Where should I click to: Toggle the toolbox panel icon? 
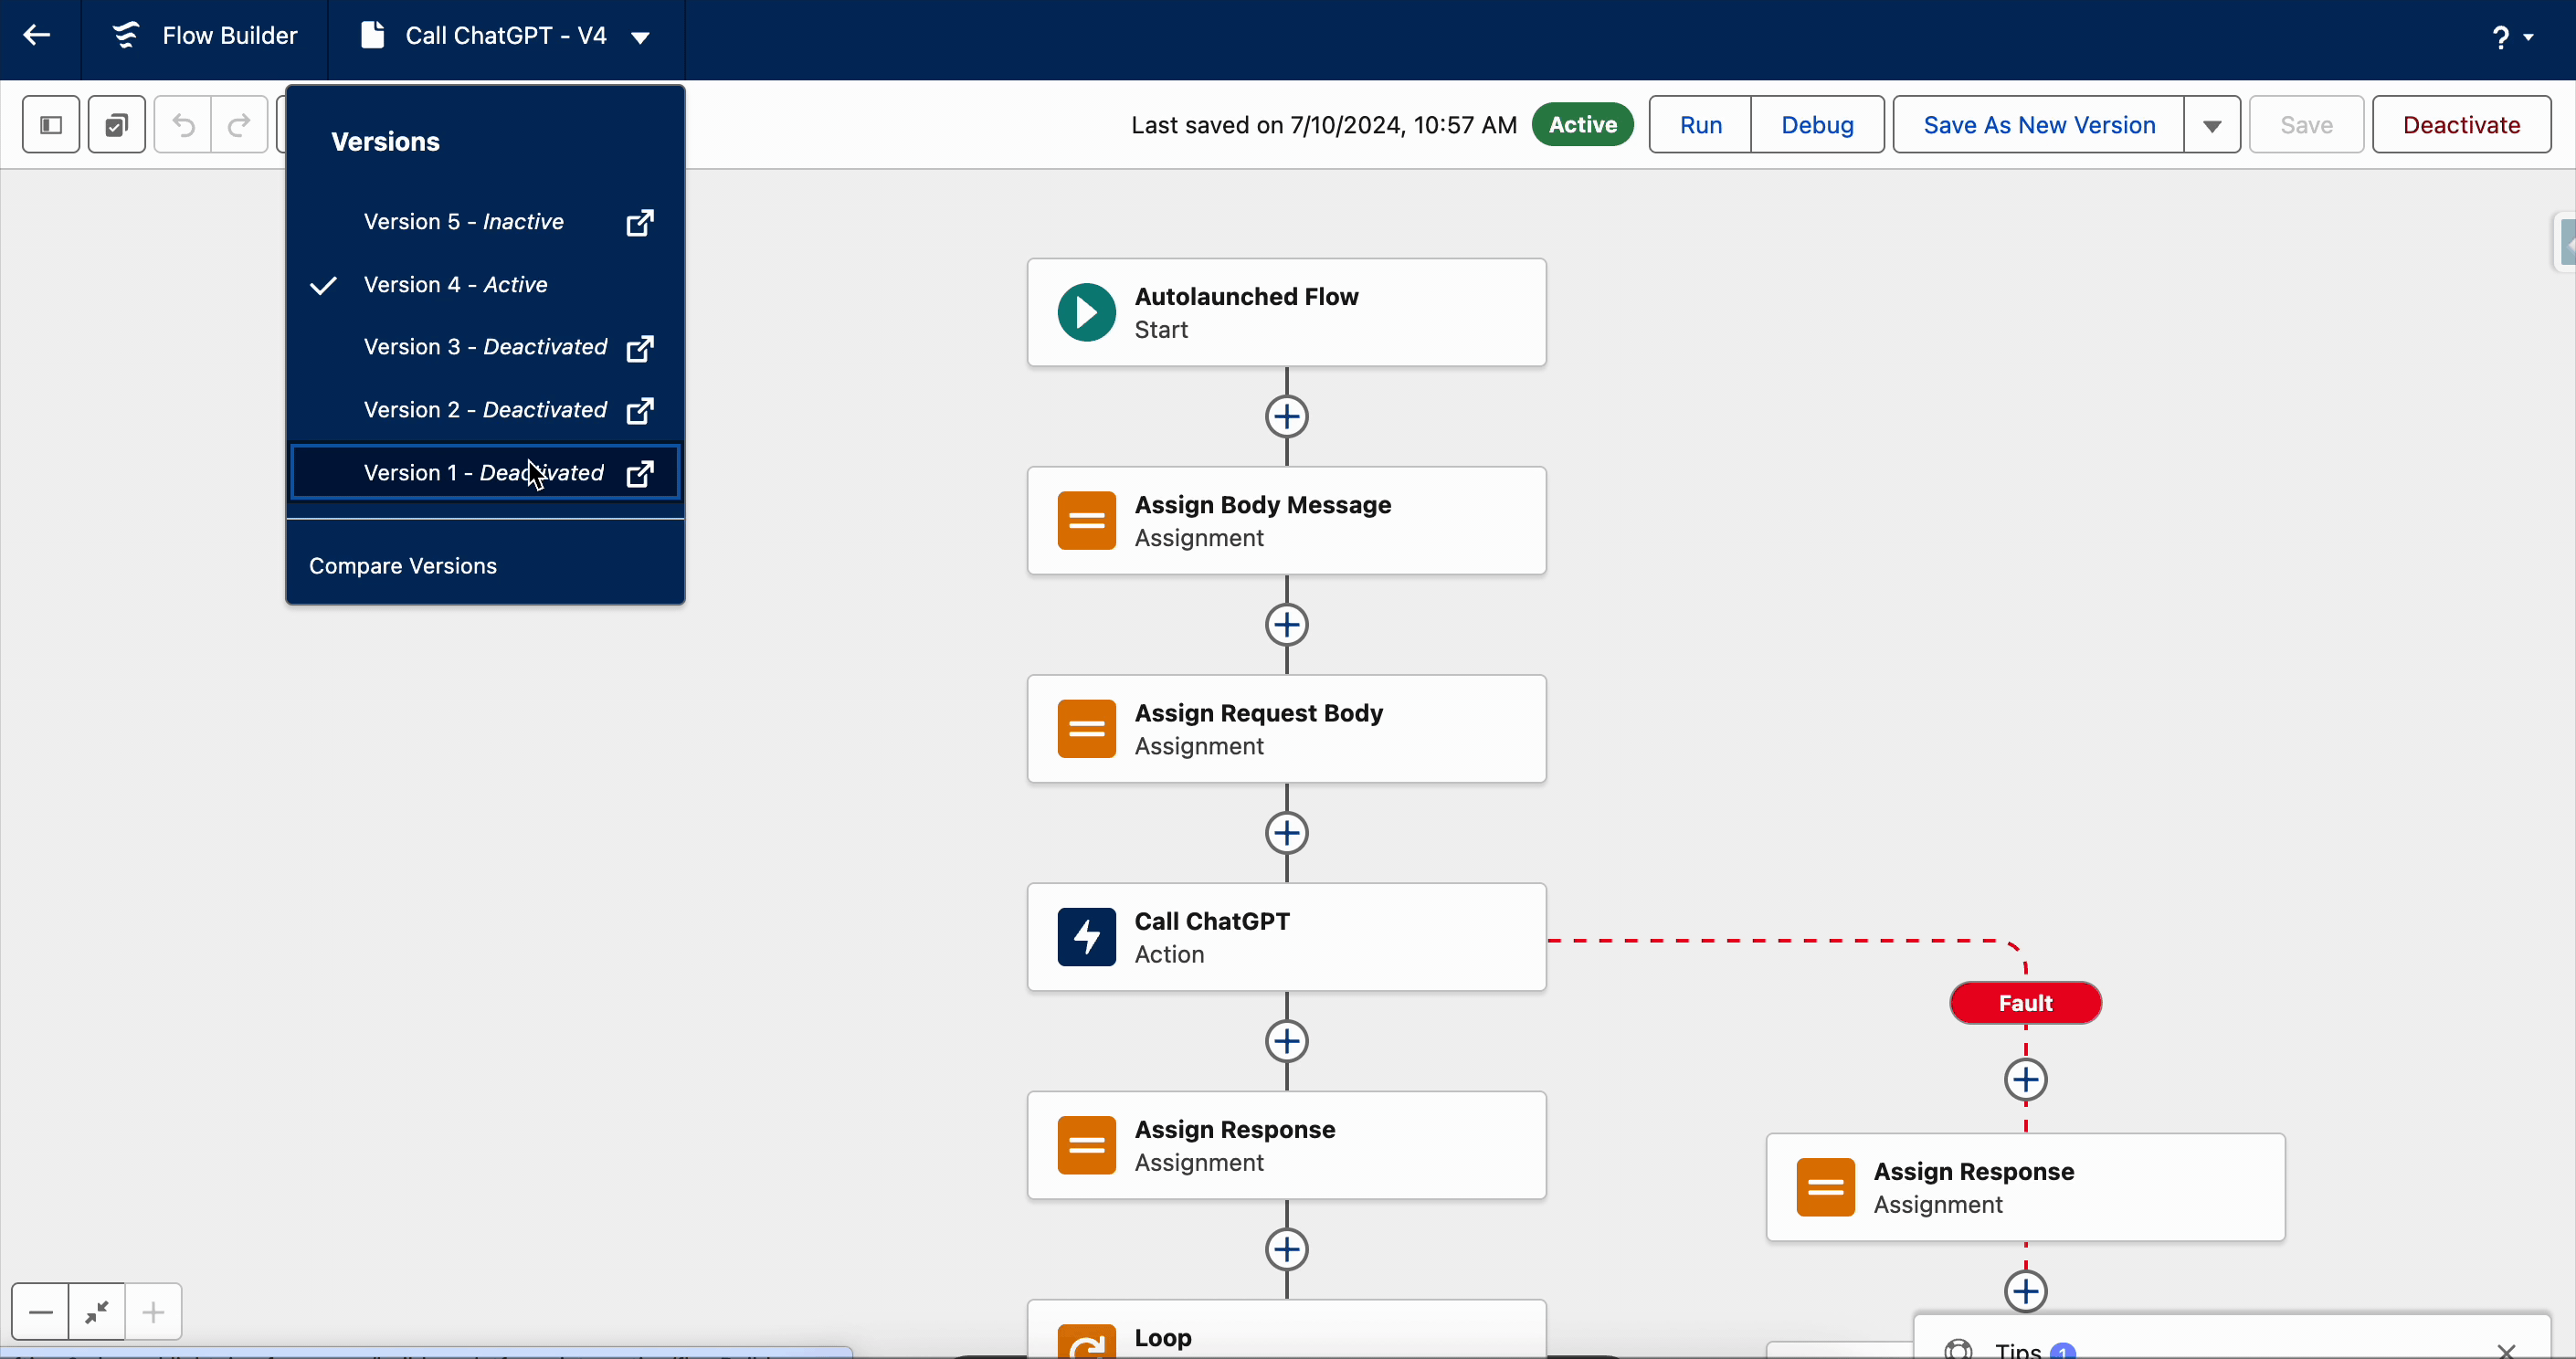click(51, 125)
